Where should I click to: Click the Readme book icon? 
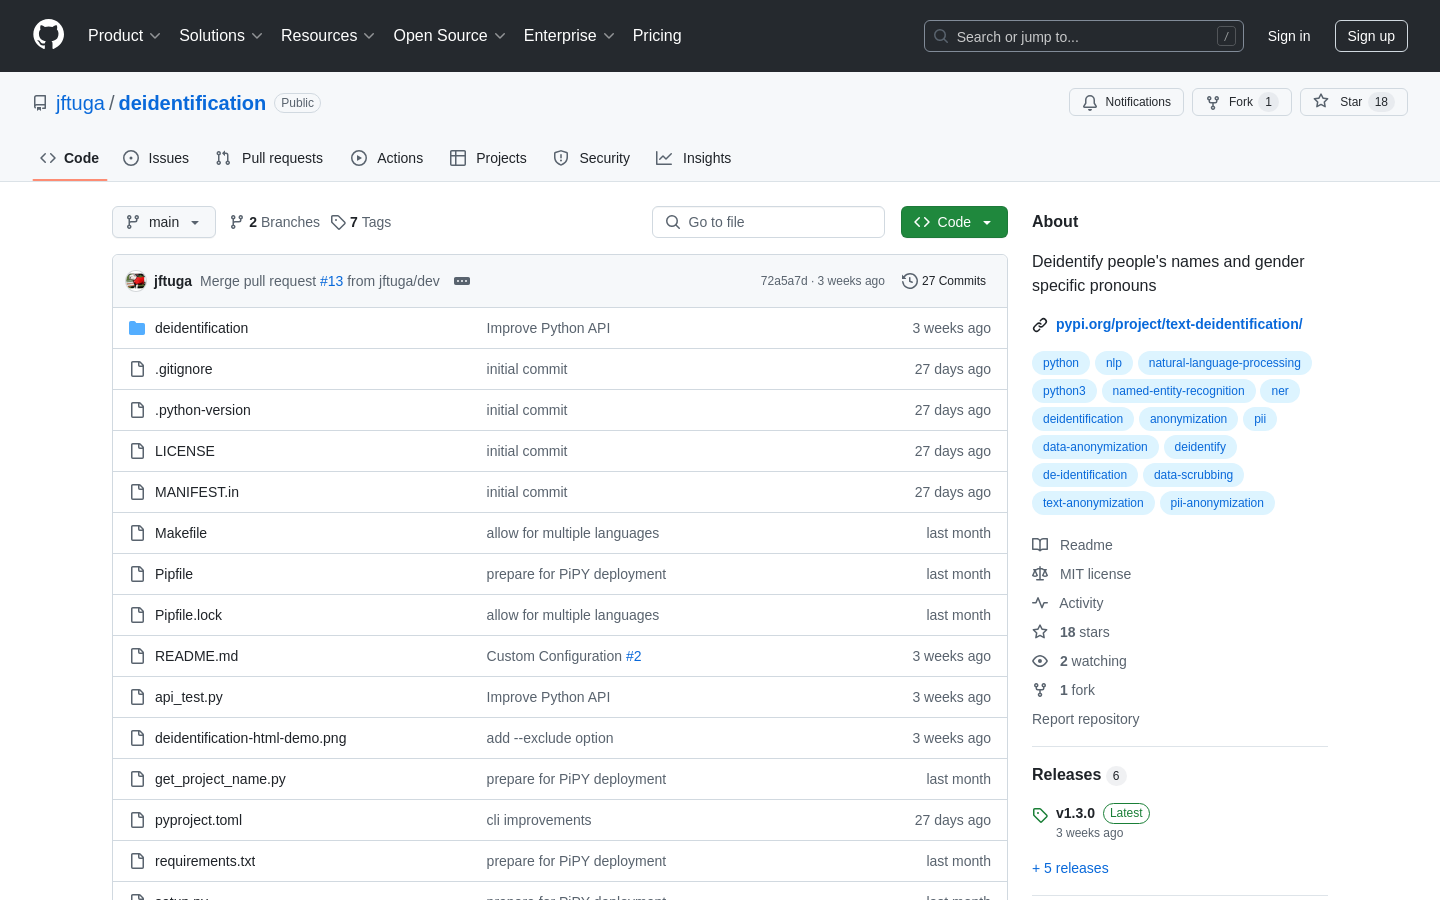tap(1040, 545)
